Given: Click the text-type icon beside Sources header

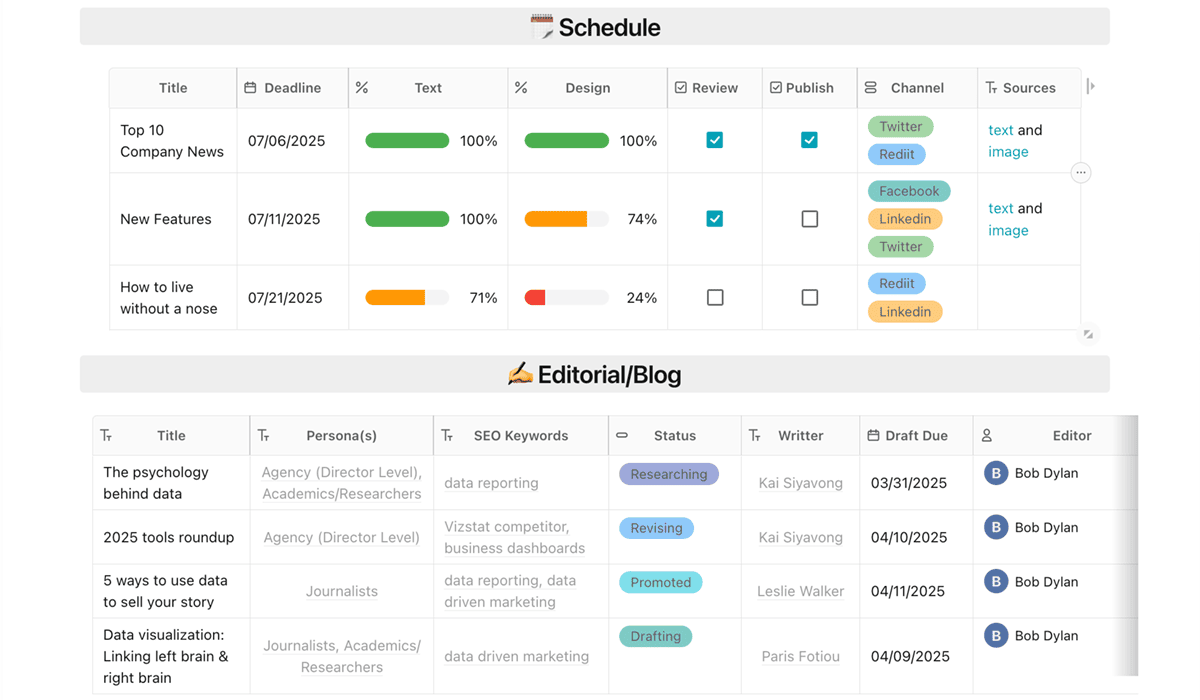Looking at the screenshot, I should pos(991,88).
